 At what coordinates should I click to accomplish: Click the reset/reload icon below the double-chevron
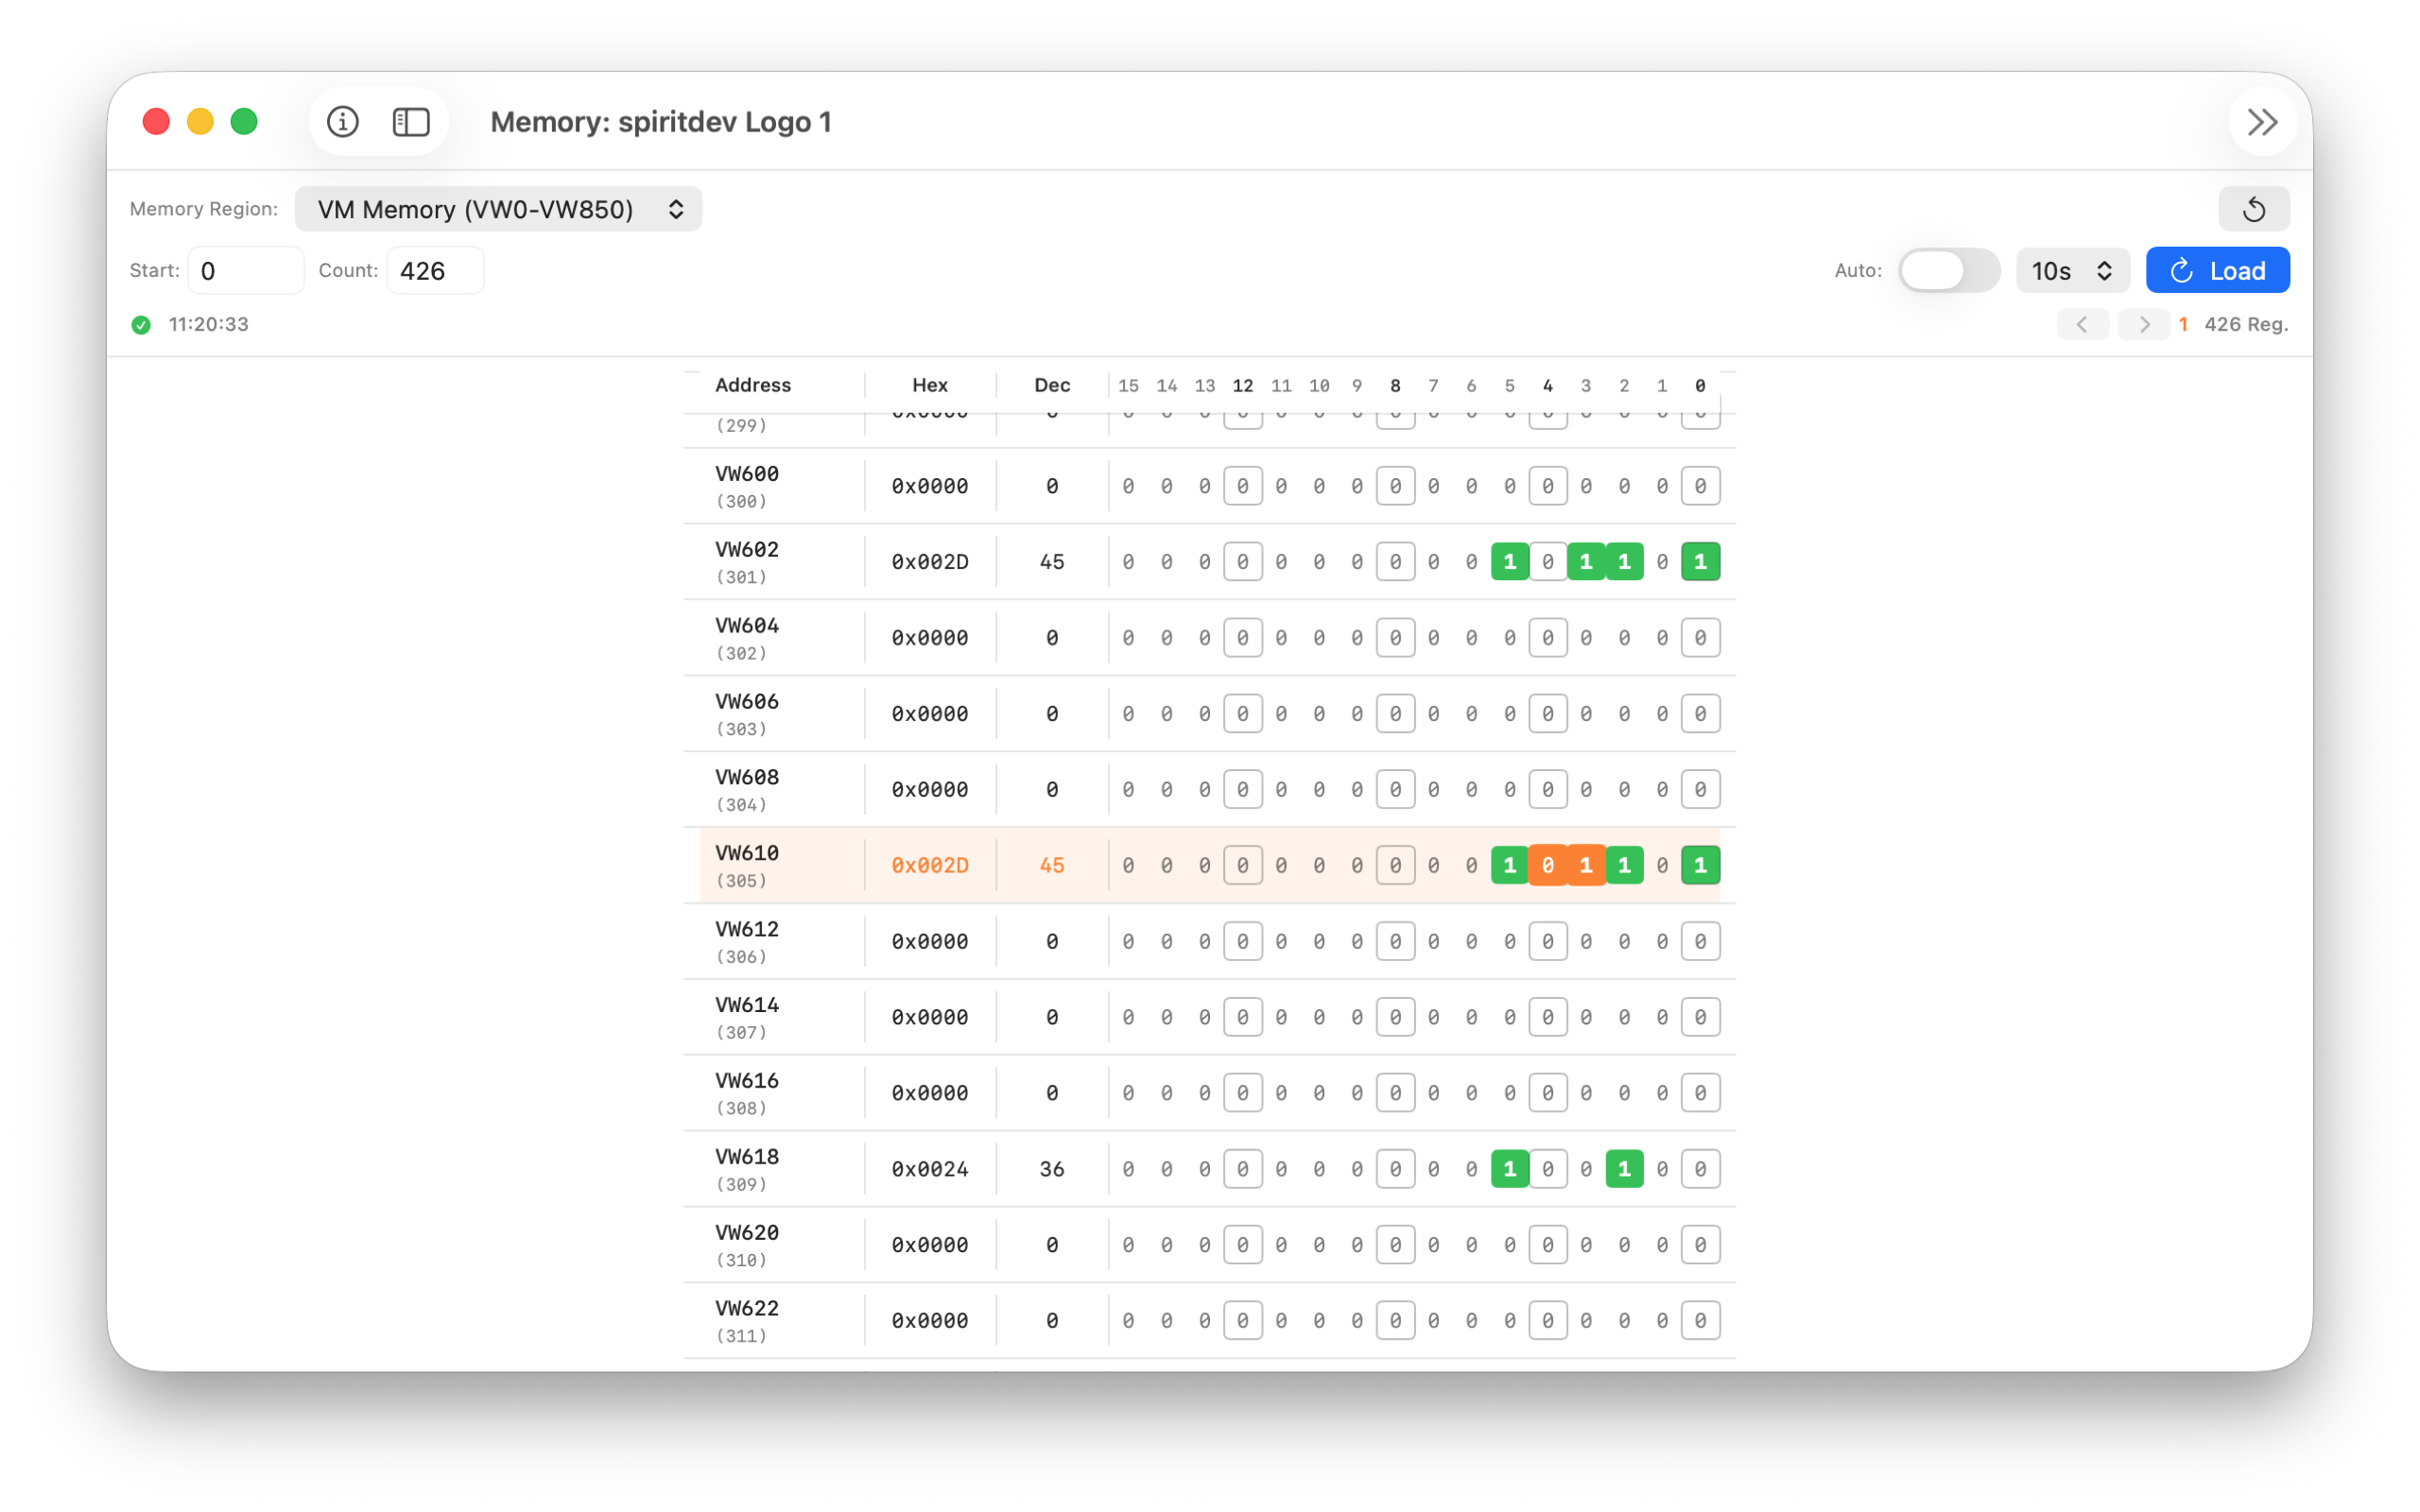pos(2253,208)
